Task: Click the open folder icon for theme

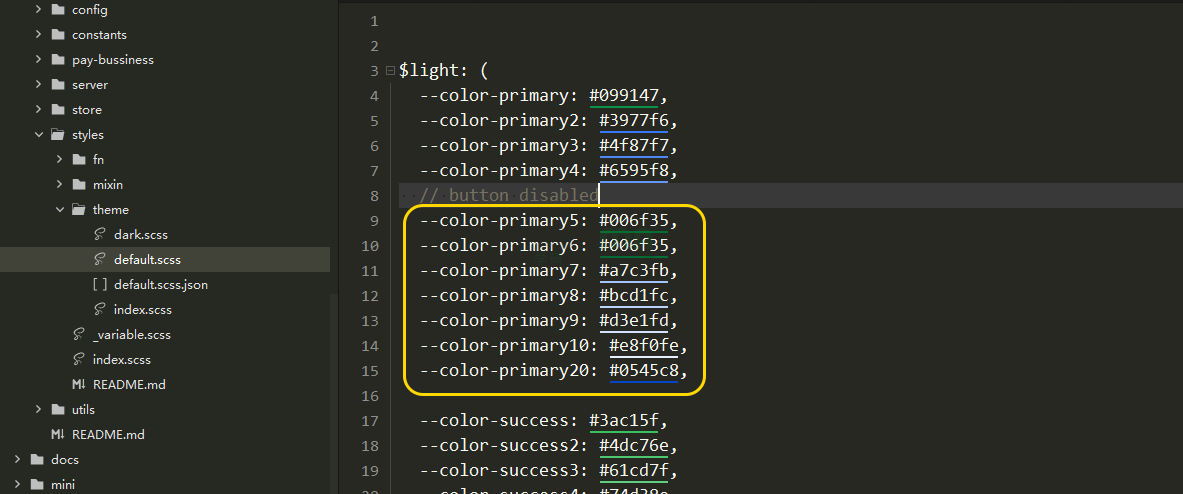Action: tap(78, 210)
